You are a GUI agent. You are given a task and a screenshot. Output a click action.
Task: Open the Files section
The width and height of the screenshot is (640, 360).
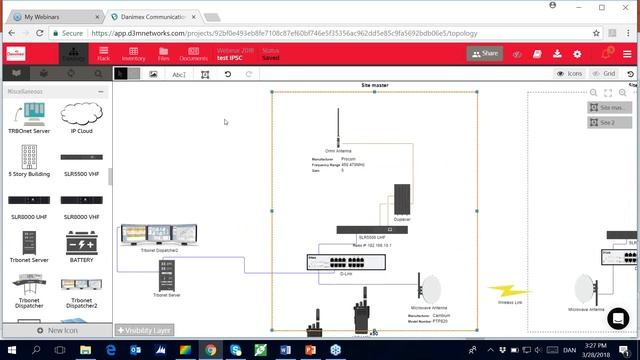click(163, 54)
